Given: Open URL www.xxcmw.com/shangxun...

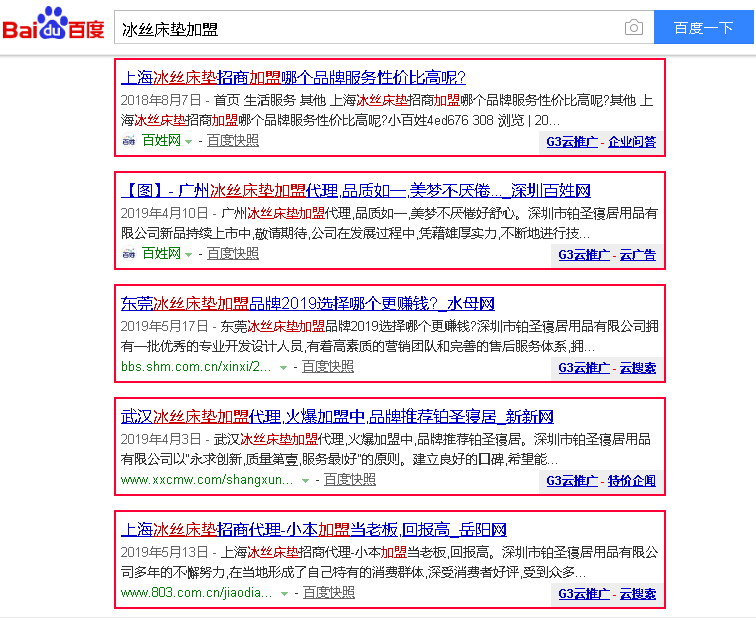Looking at the screenshot, I should [207, 480].
